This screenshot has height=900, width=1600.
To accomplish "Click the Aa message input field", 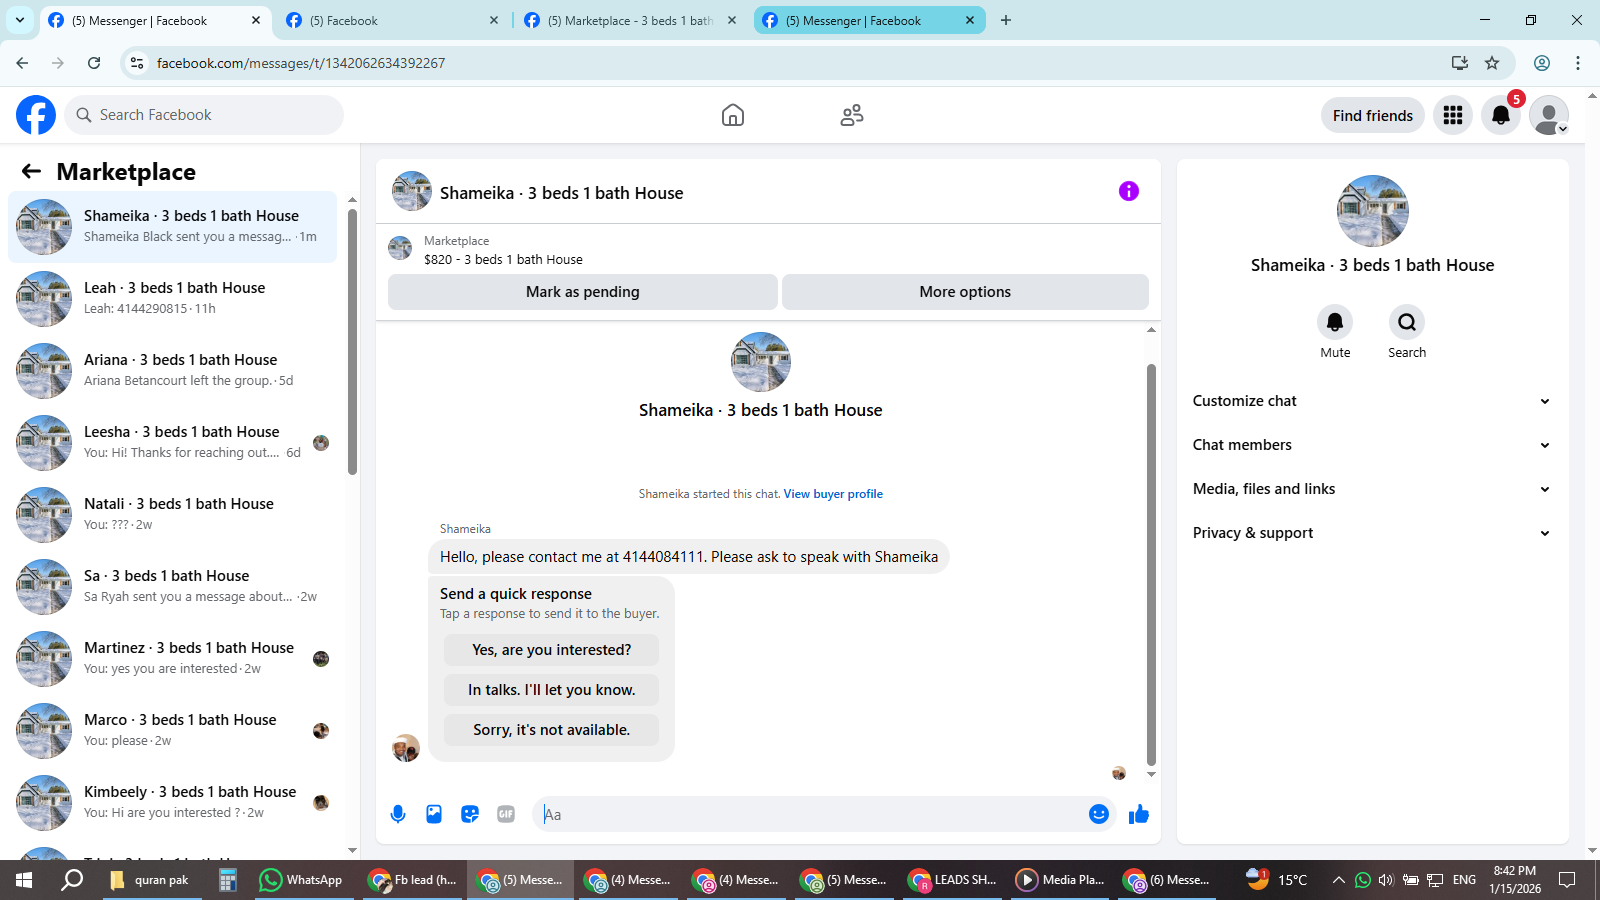I will (x=808, y=814).
